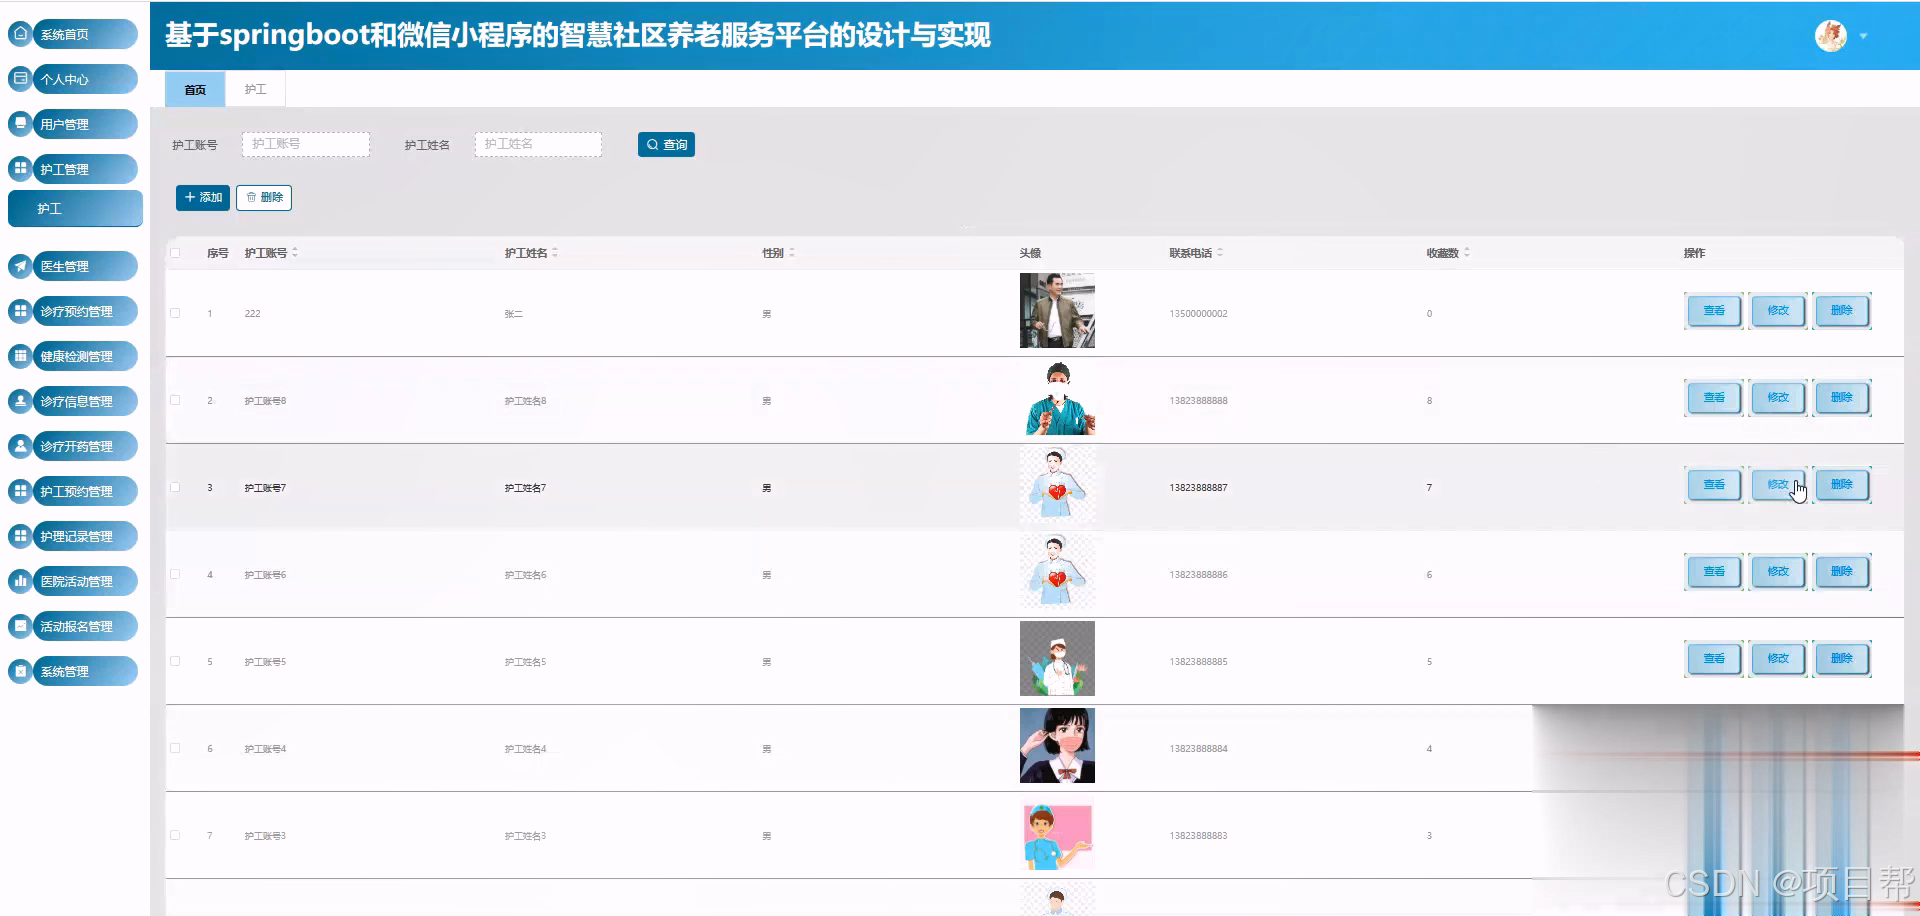The image size is (1920, 916).
Task: Open the avatar dropdown arrow
Action: point(1863,36)
